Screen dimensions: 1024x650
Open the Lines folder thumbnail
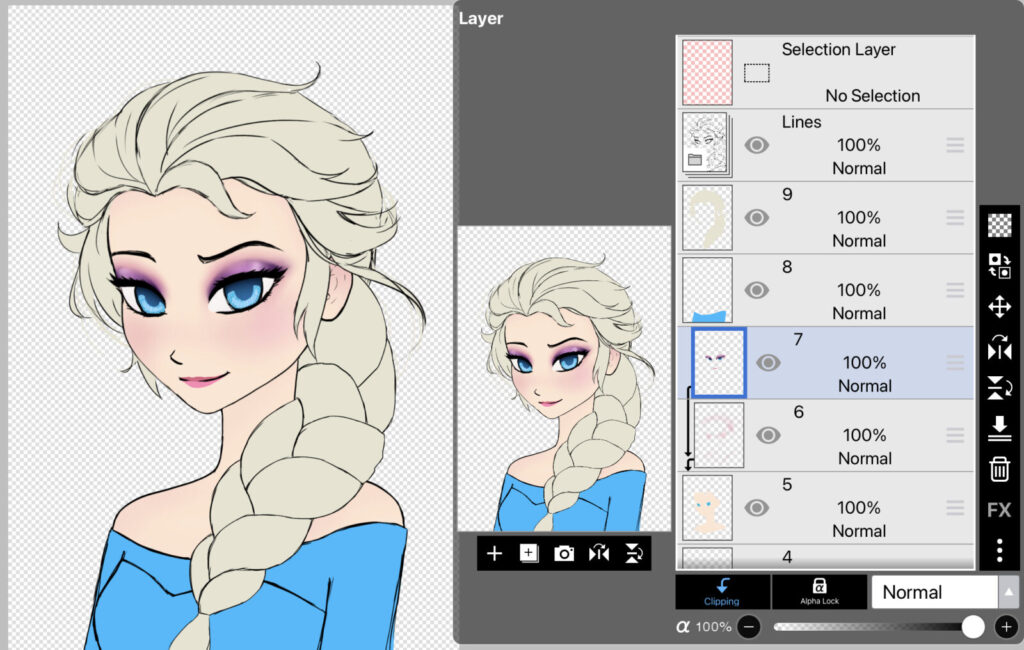(706, 145)
